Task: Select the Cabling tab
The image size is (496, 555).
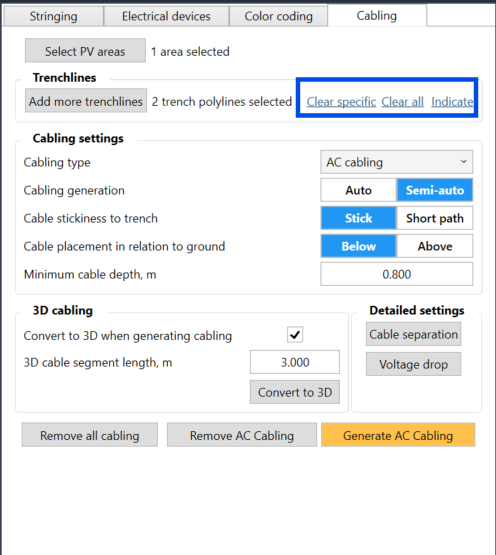Action: (x=377, y=16)
